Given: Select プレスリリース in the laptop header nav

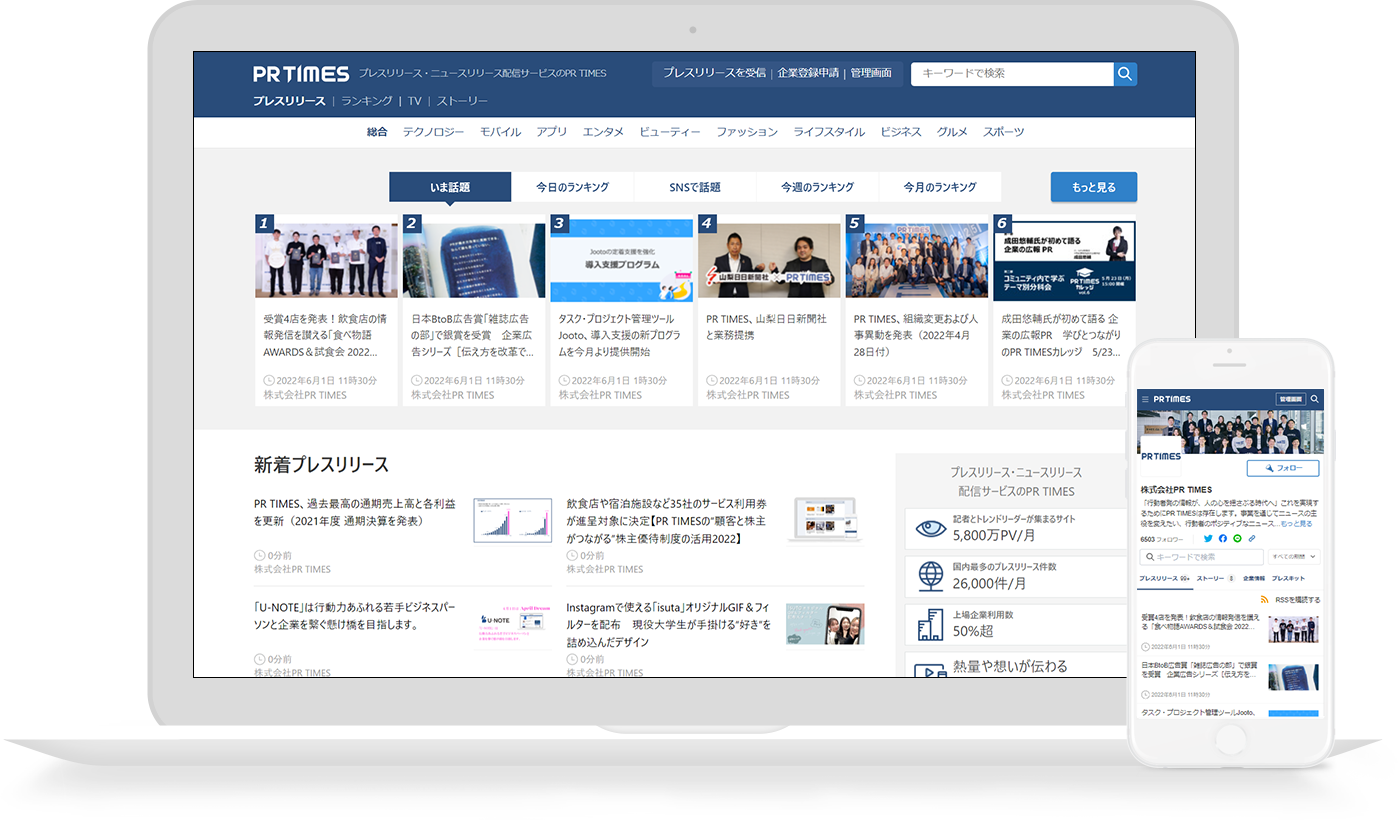Looking at the screenshot, I should (x=290, y=101).
